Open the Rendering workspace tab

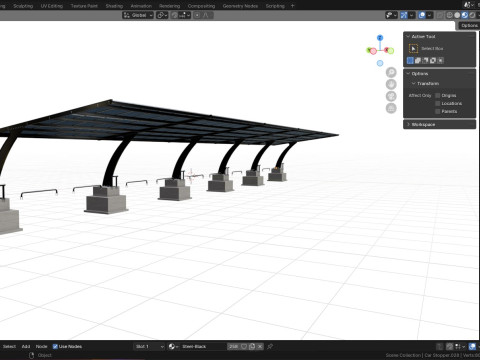169,6
